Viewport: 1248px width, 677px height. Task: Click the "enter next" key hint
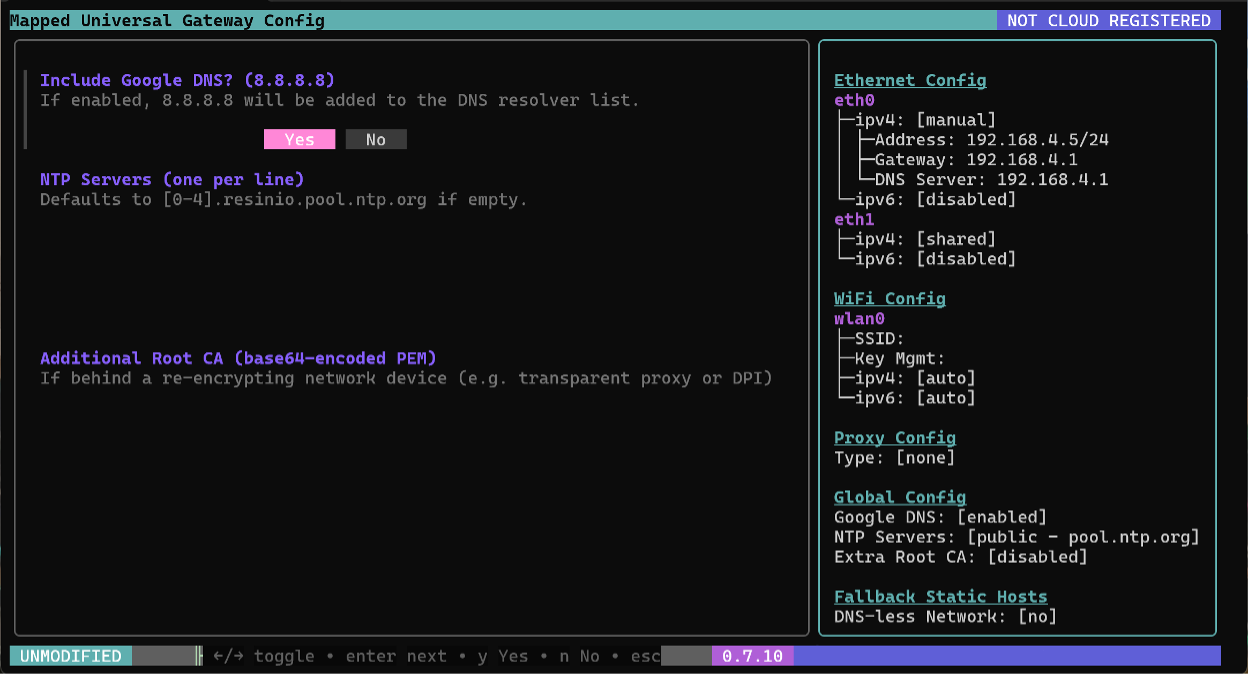(396, 656)
